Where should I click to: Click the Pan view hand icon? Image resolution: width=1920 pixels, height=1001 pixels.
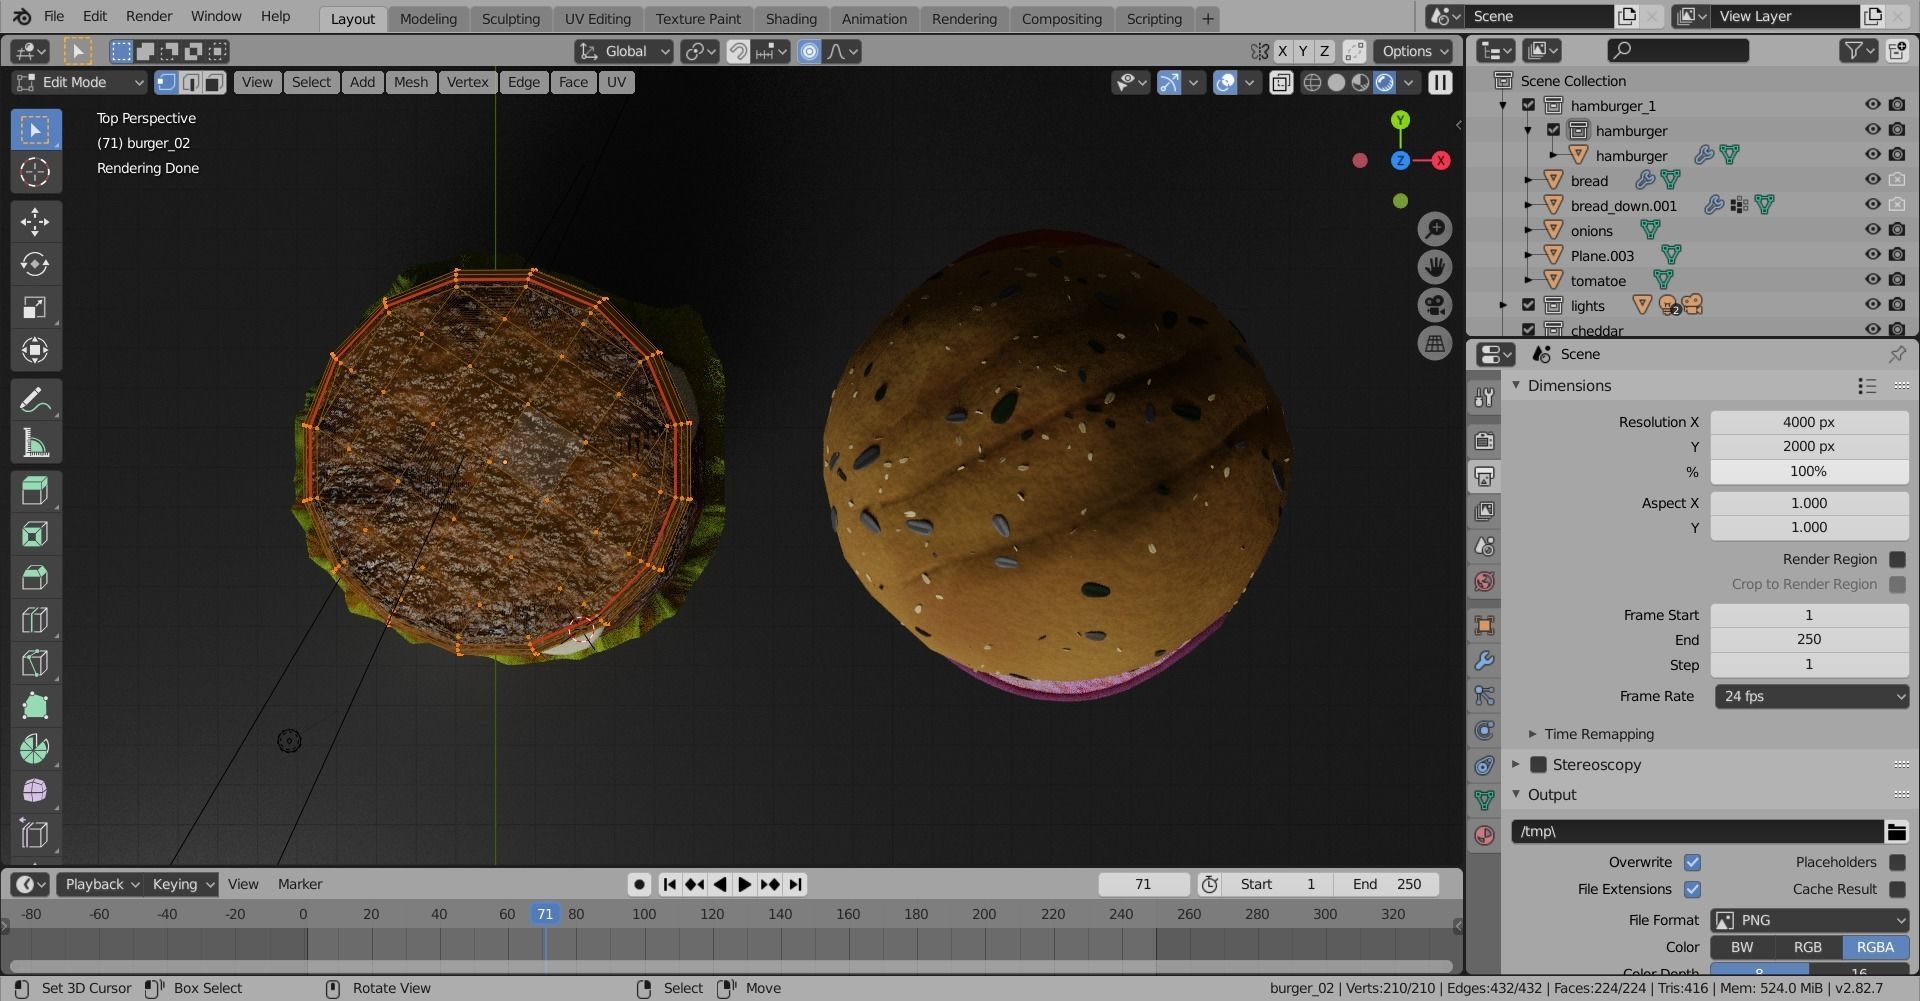[1435, 267]
